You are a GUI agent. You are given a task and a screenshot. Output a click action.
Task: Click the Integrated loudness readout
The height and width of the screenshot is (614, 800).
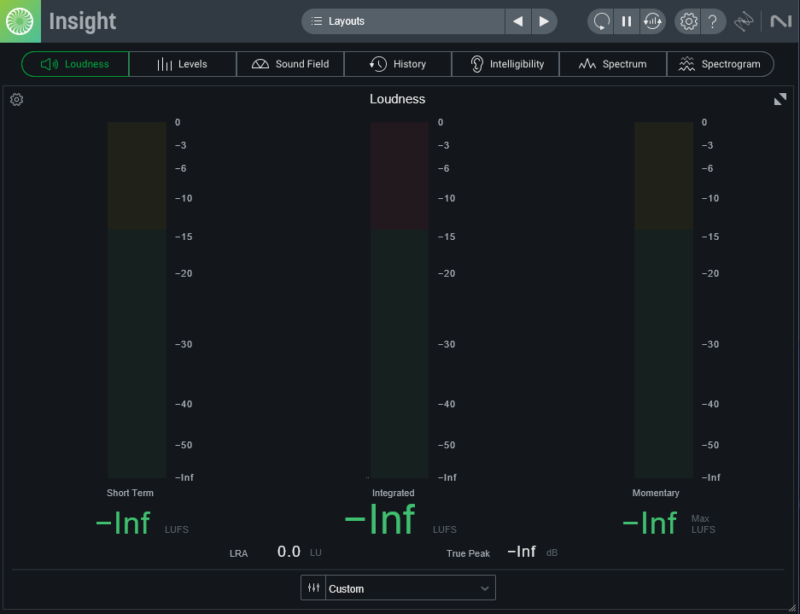pos(379,520)
